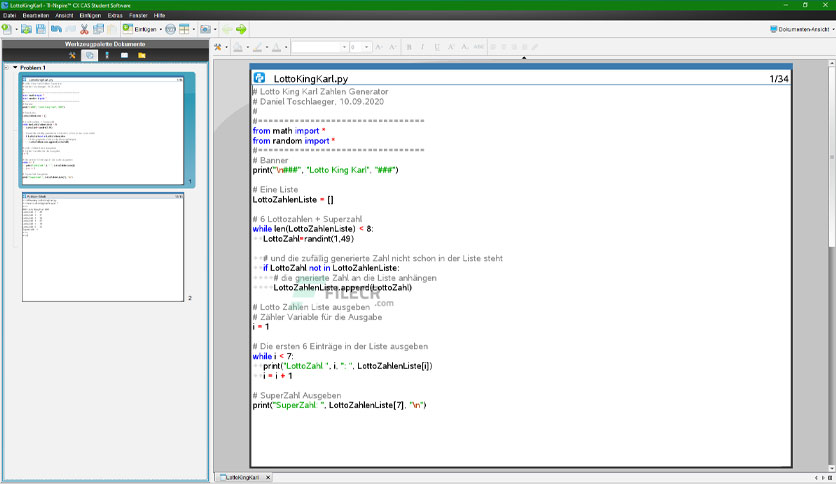Click the 'from math import *' line
The image size is (836, 484).
click(x=289, y=131)
